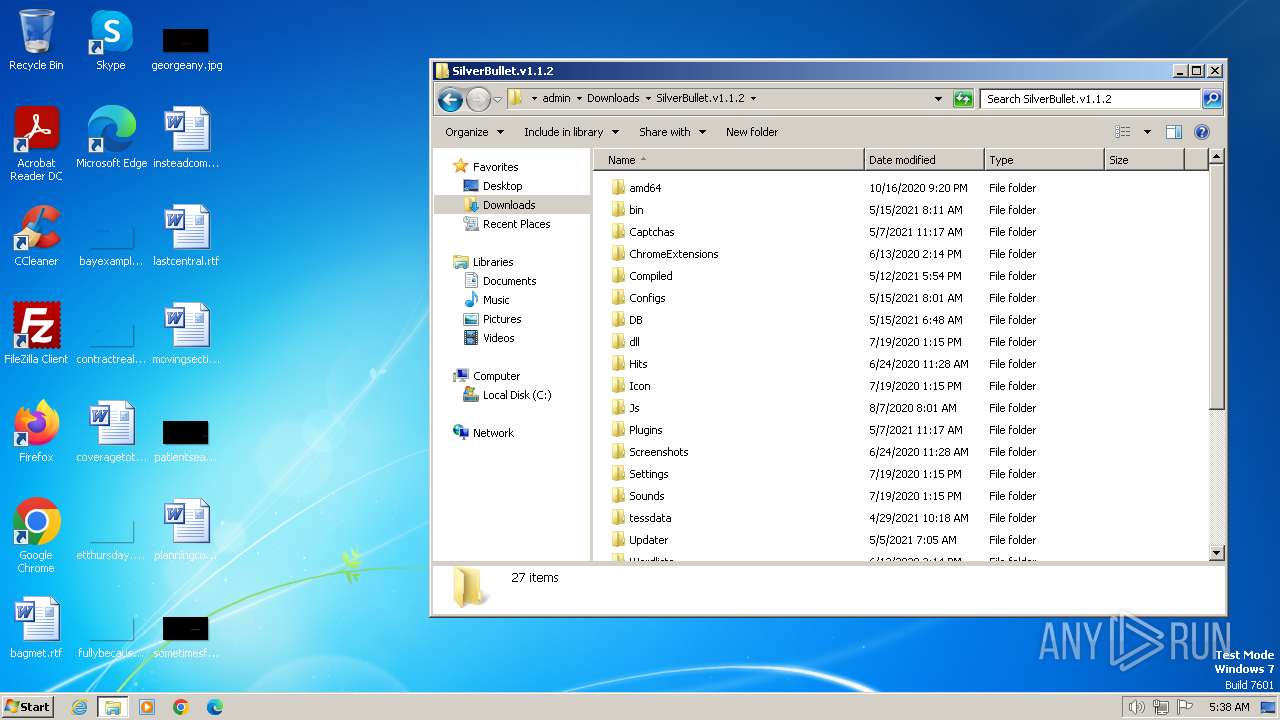Click the file list scrollbar up arrow
Viewport: 1280px width, 720px height.
pyautogui.click(x=1216, y=157)
